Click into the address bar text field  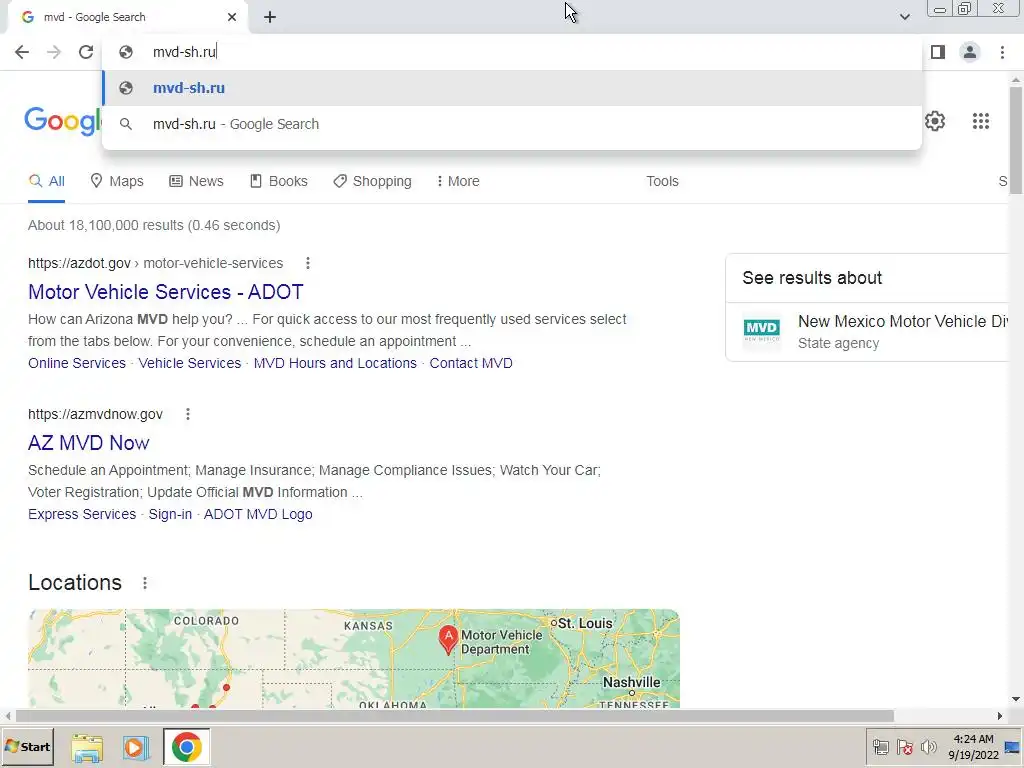pyautogui.click(x=512, y=52)
